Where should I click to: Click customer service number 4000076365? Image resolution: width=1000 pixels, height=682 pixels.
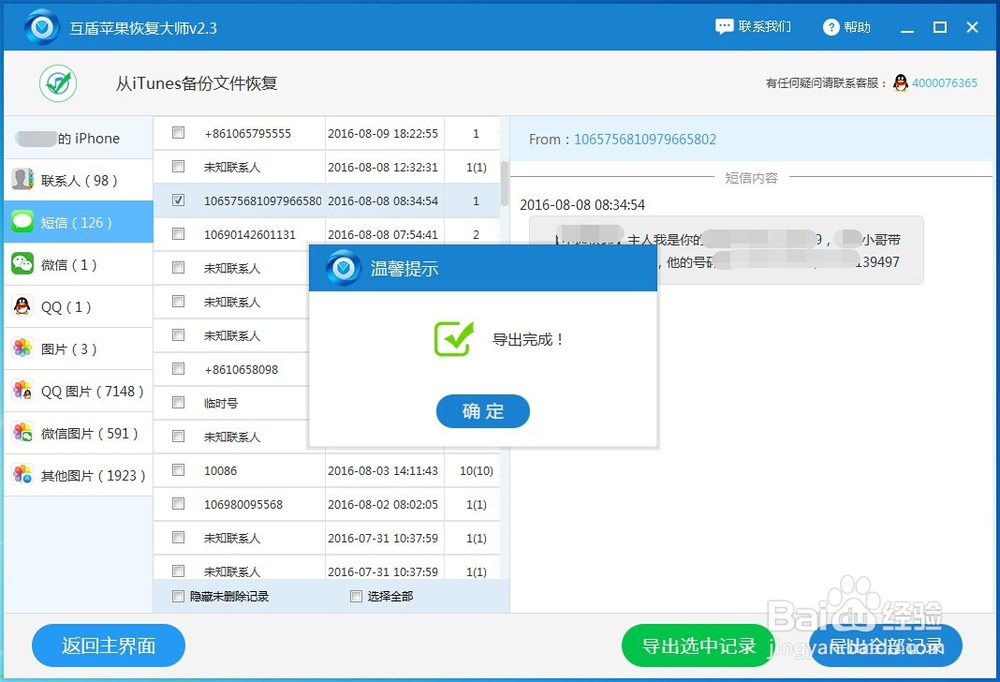pos(945,83)
